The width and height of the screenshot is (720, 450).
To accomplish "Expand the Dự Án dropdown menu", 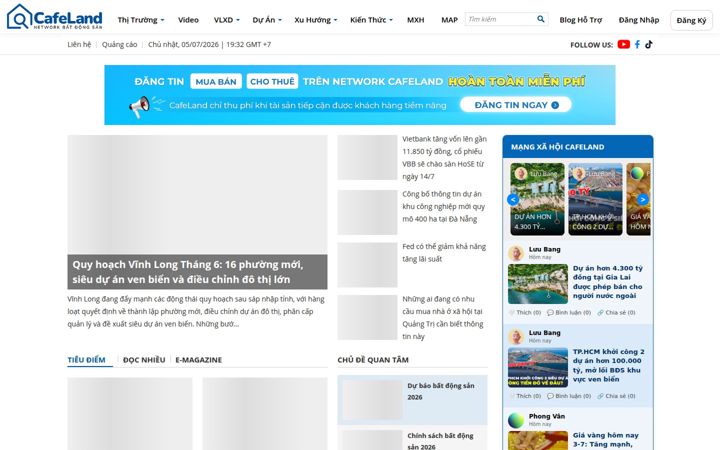I will [267, 20].
